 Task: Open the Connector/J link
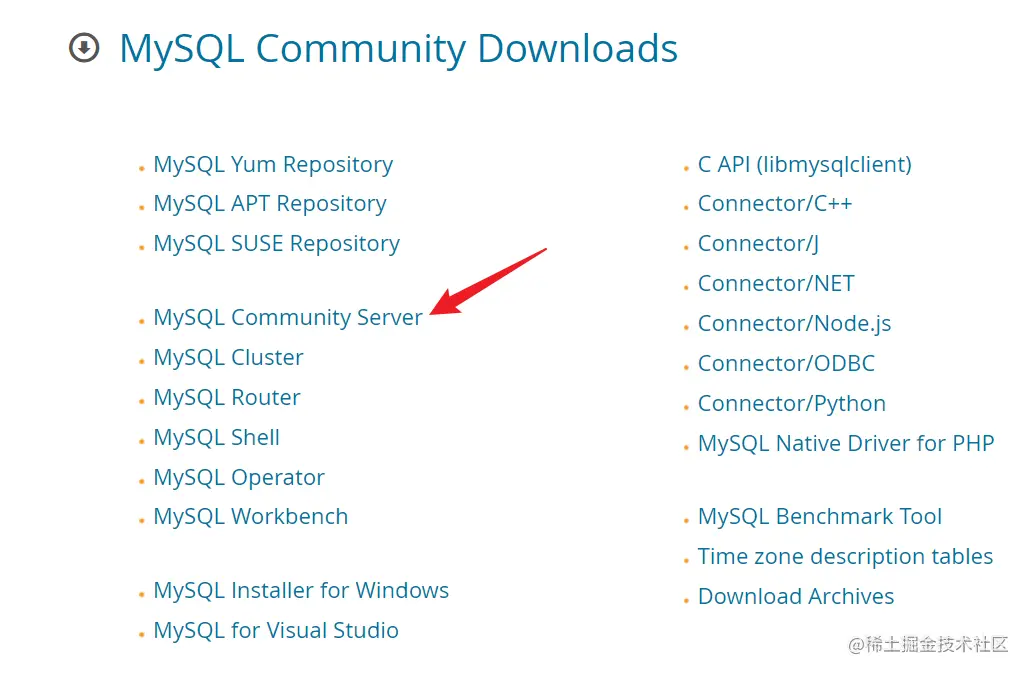coord(757,243)
